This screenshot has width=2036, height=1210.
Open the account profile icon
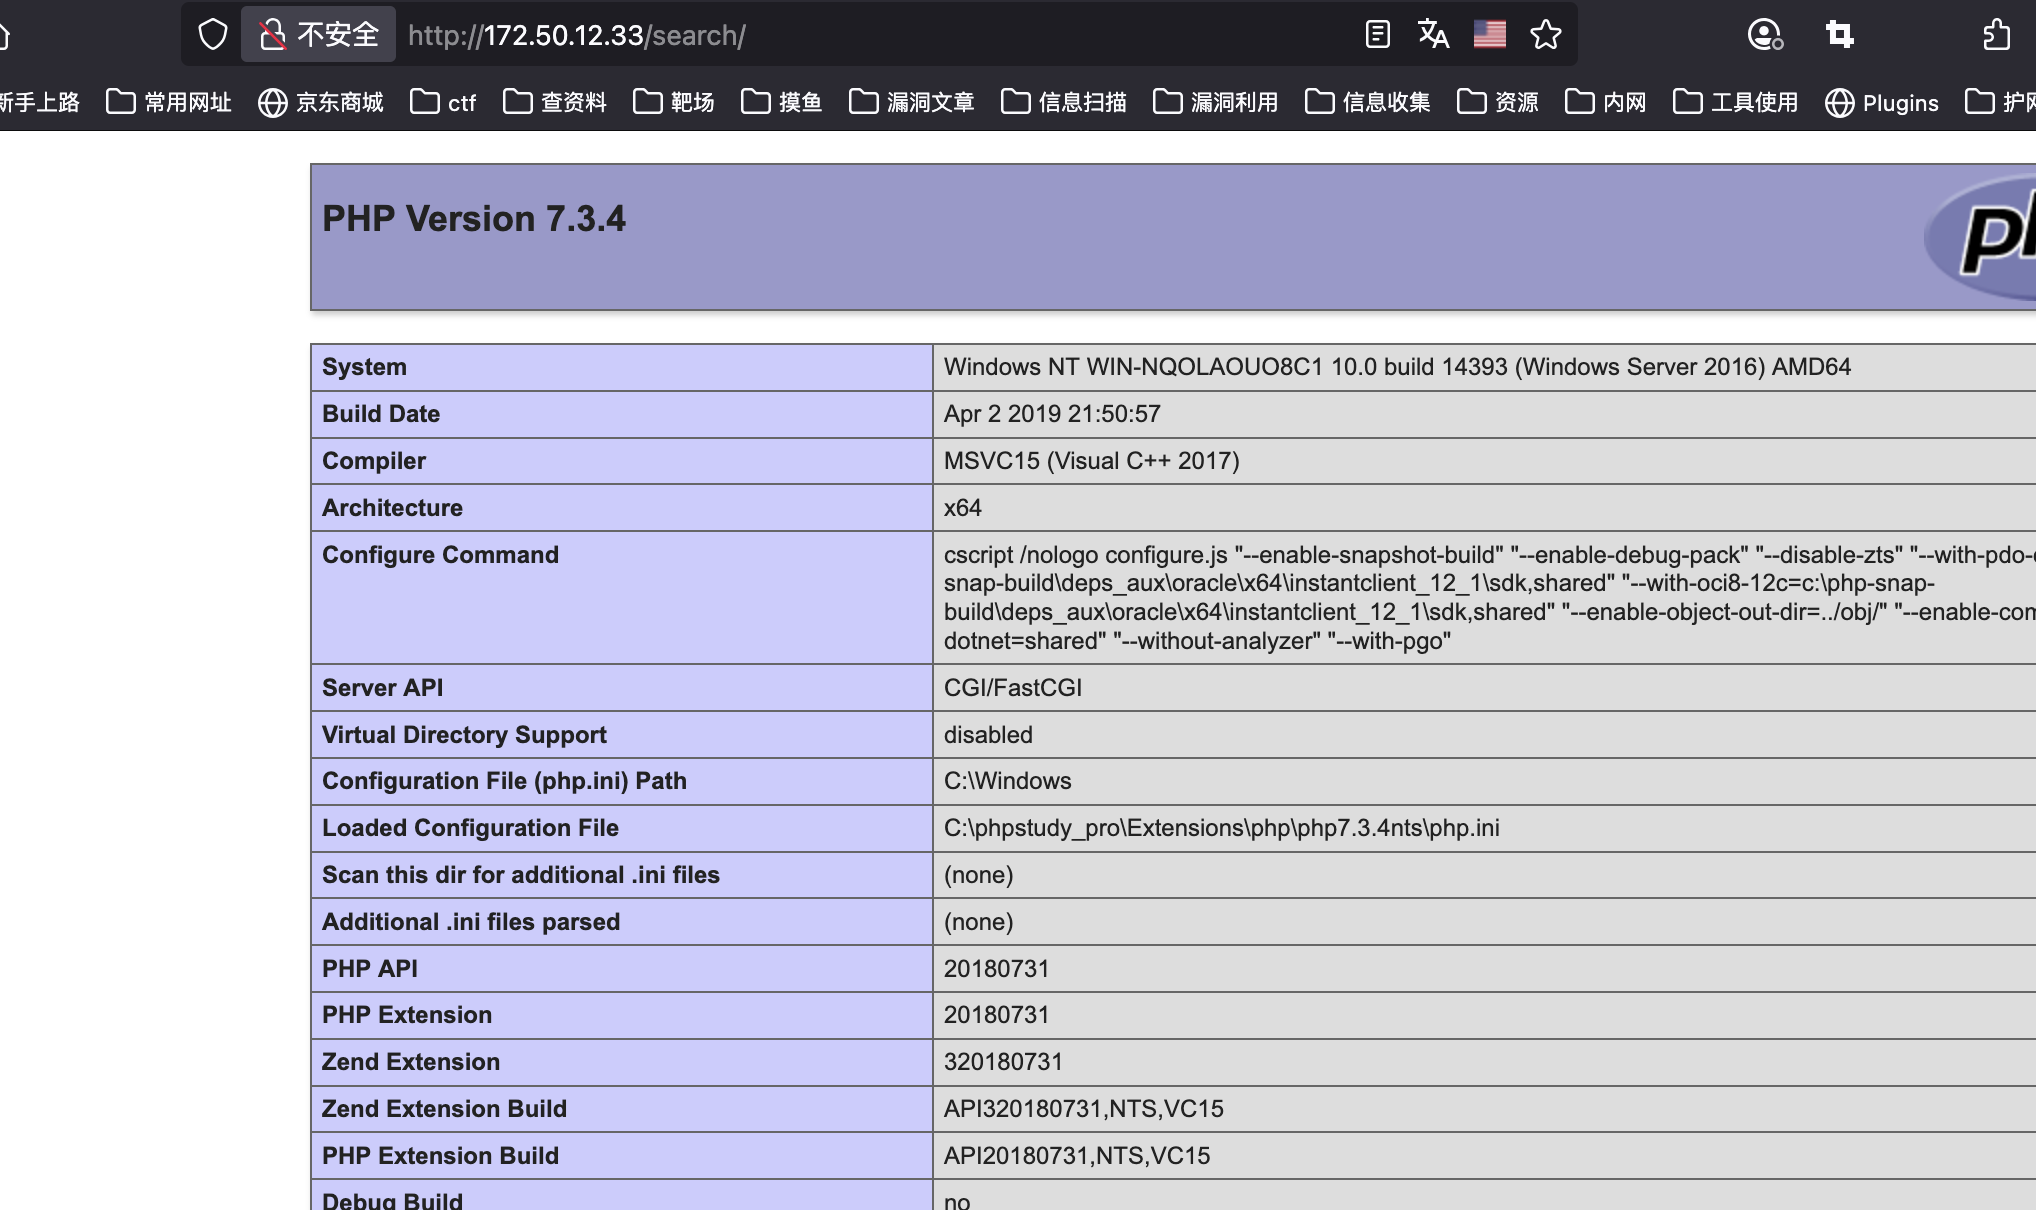pyautogui.click(x=1765, y=35)
